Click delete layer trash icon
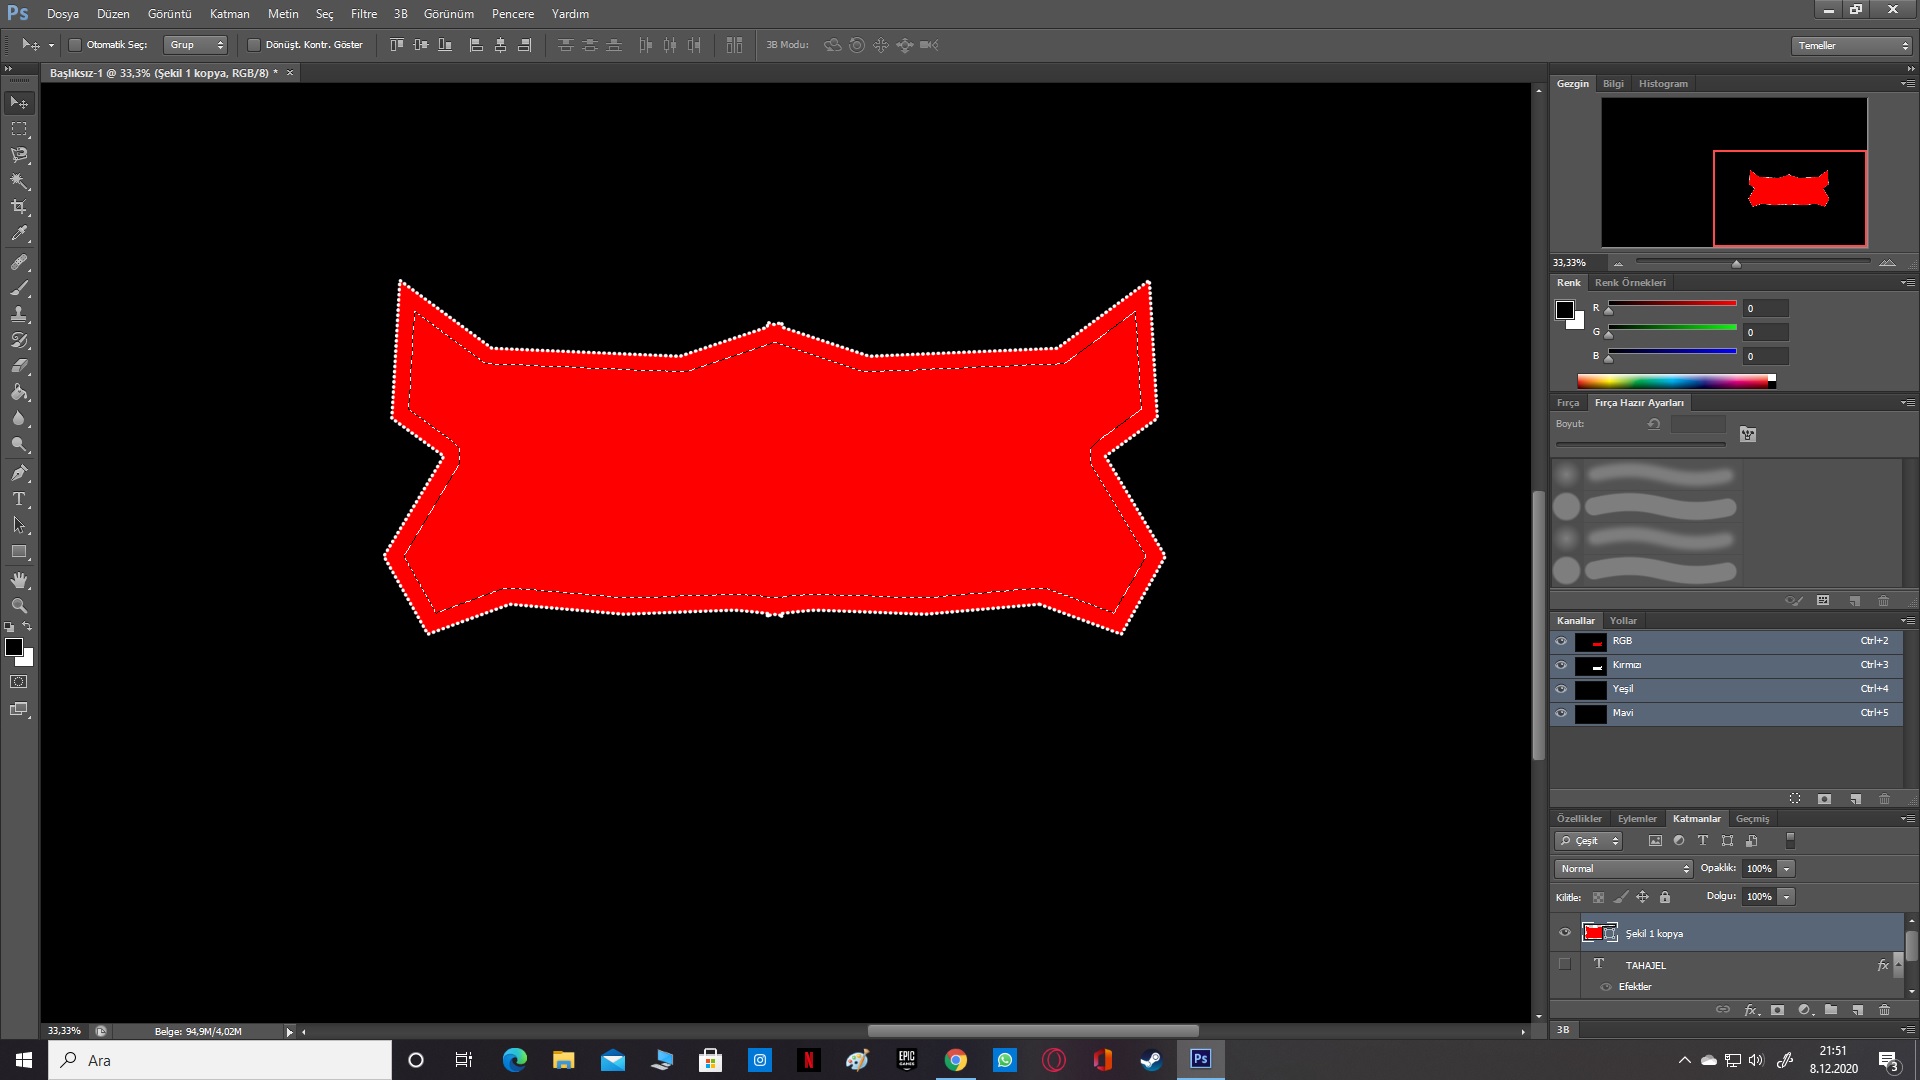The height and width of the screenshot is (1080, 1920). point(1884,1010)
